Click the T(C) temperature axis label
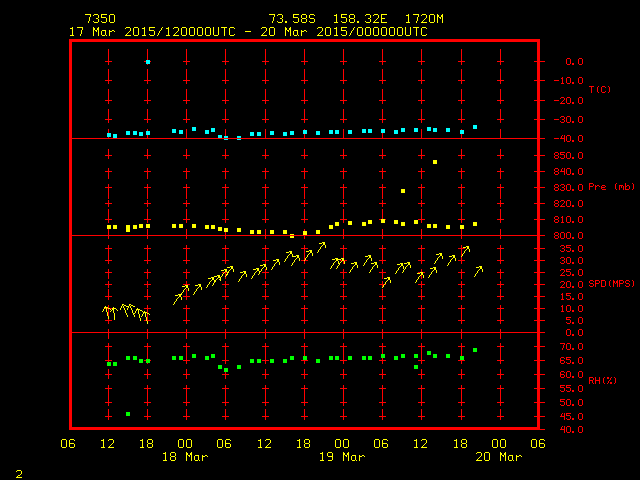Image resolution: width=640 pixels, height=480 pixels. (x=600, y=90)
